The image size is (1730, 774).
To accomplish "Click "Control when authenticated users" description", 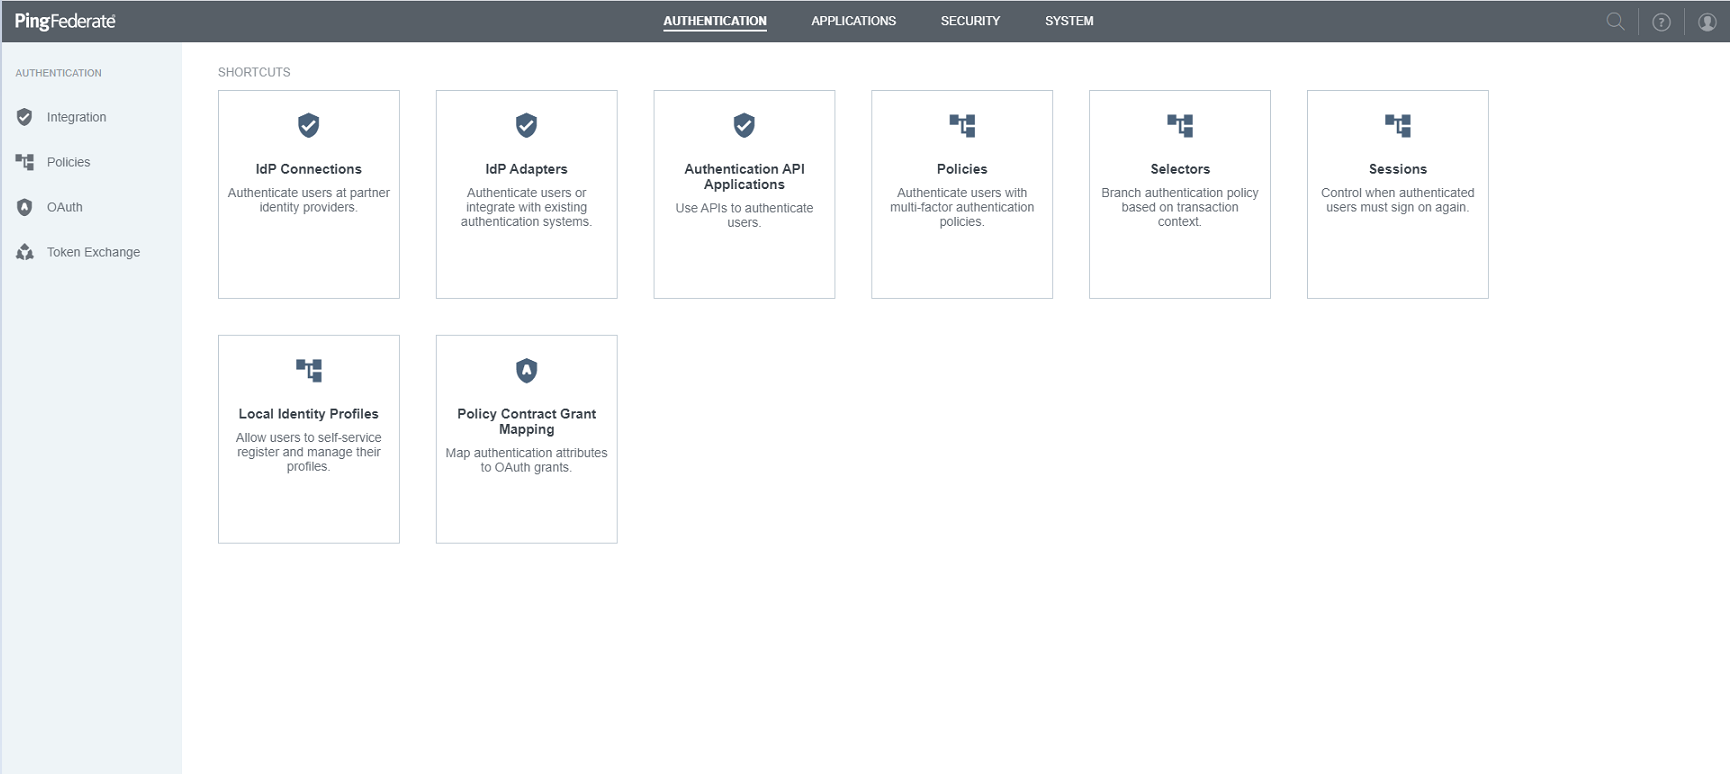I will pos(1398,200).
